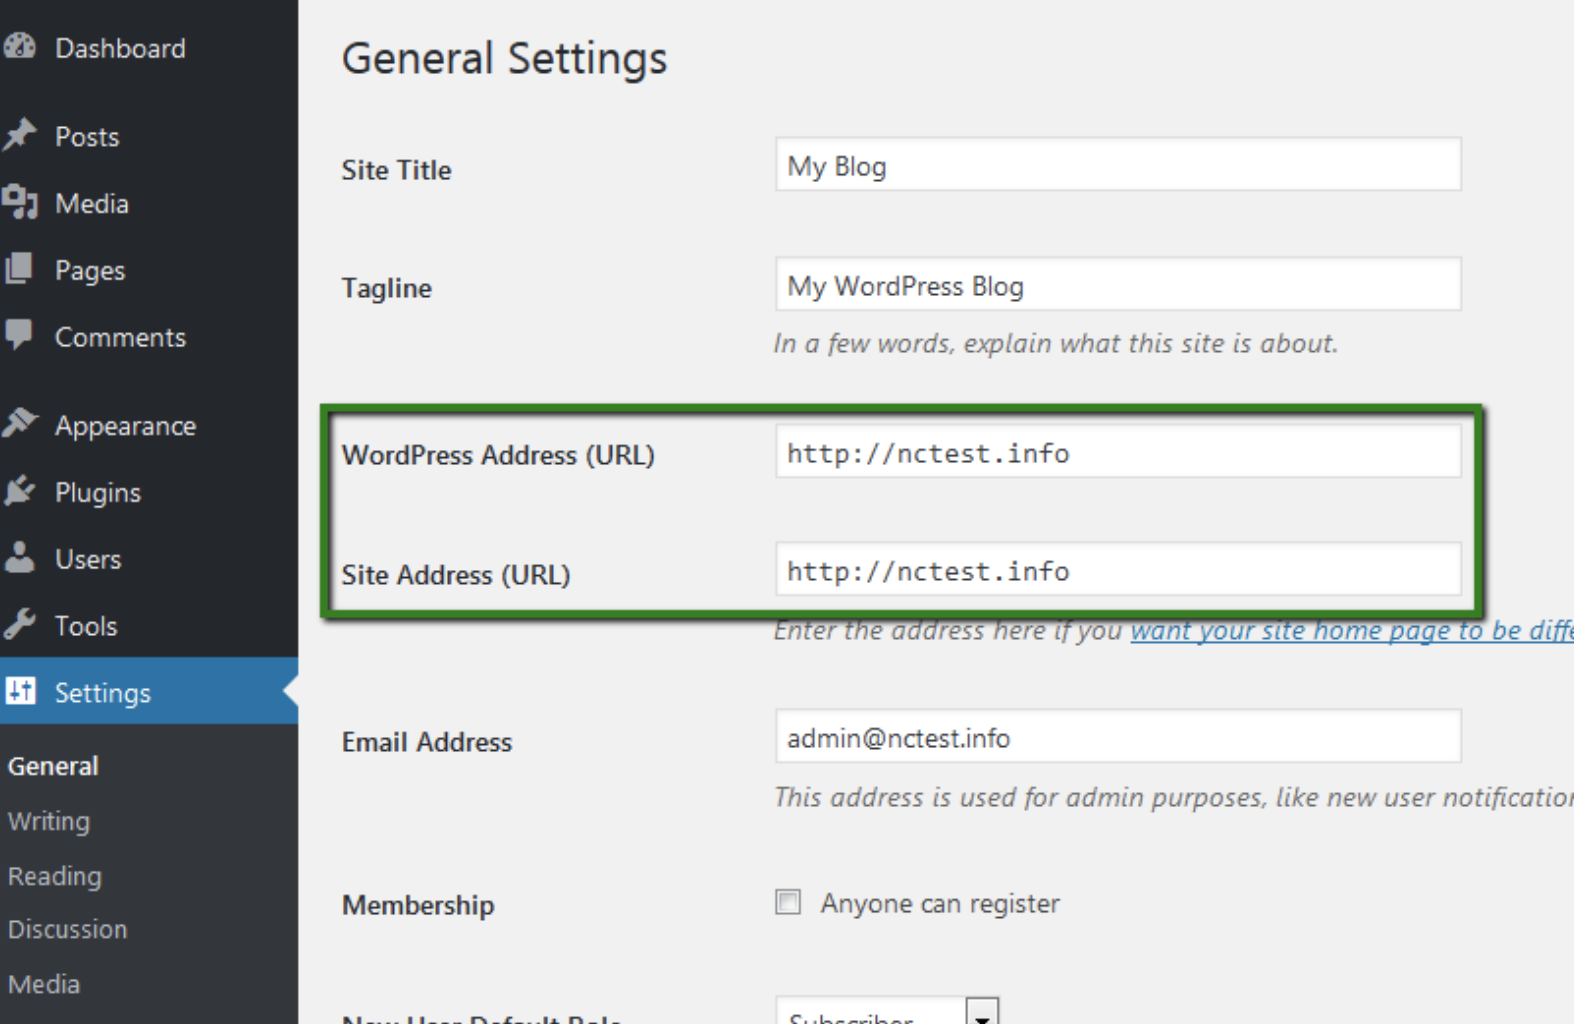Click into the Email Address field
Image resolution: width=1574 pixels, height=1024 pixels.
[1117, 738]
